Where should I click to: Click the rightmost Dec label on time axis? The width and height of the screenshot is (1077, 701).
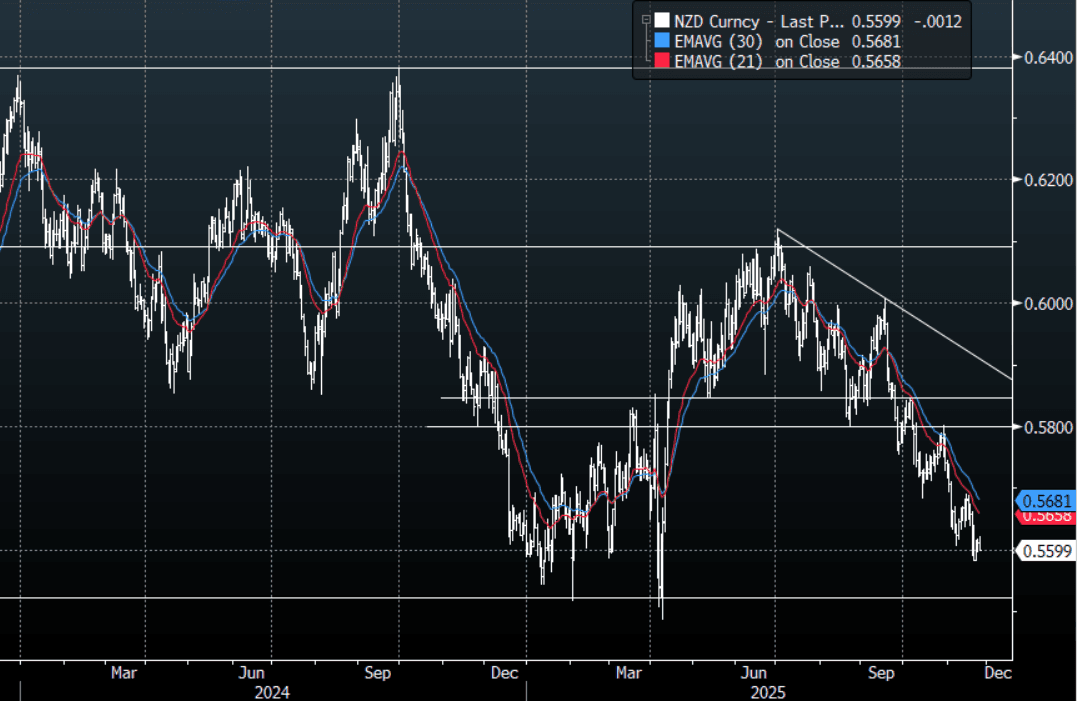point(997,673)
